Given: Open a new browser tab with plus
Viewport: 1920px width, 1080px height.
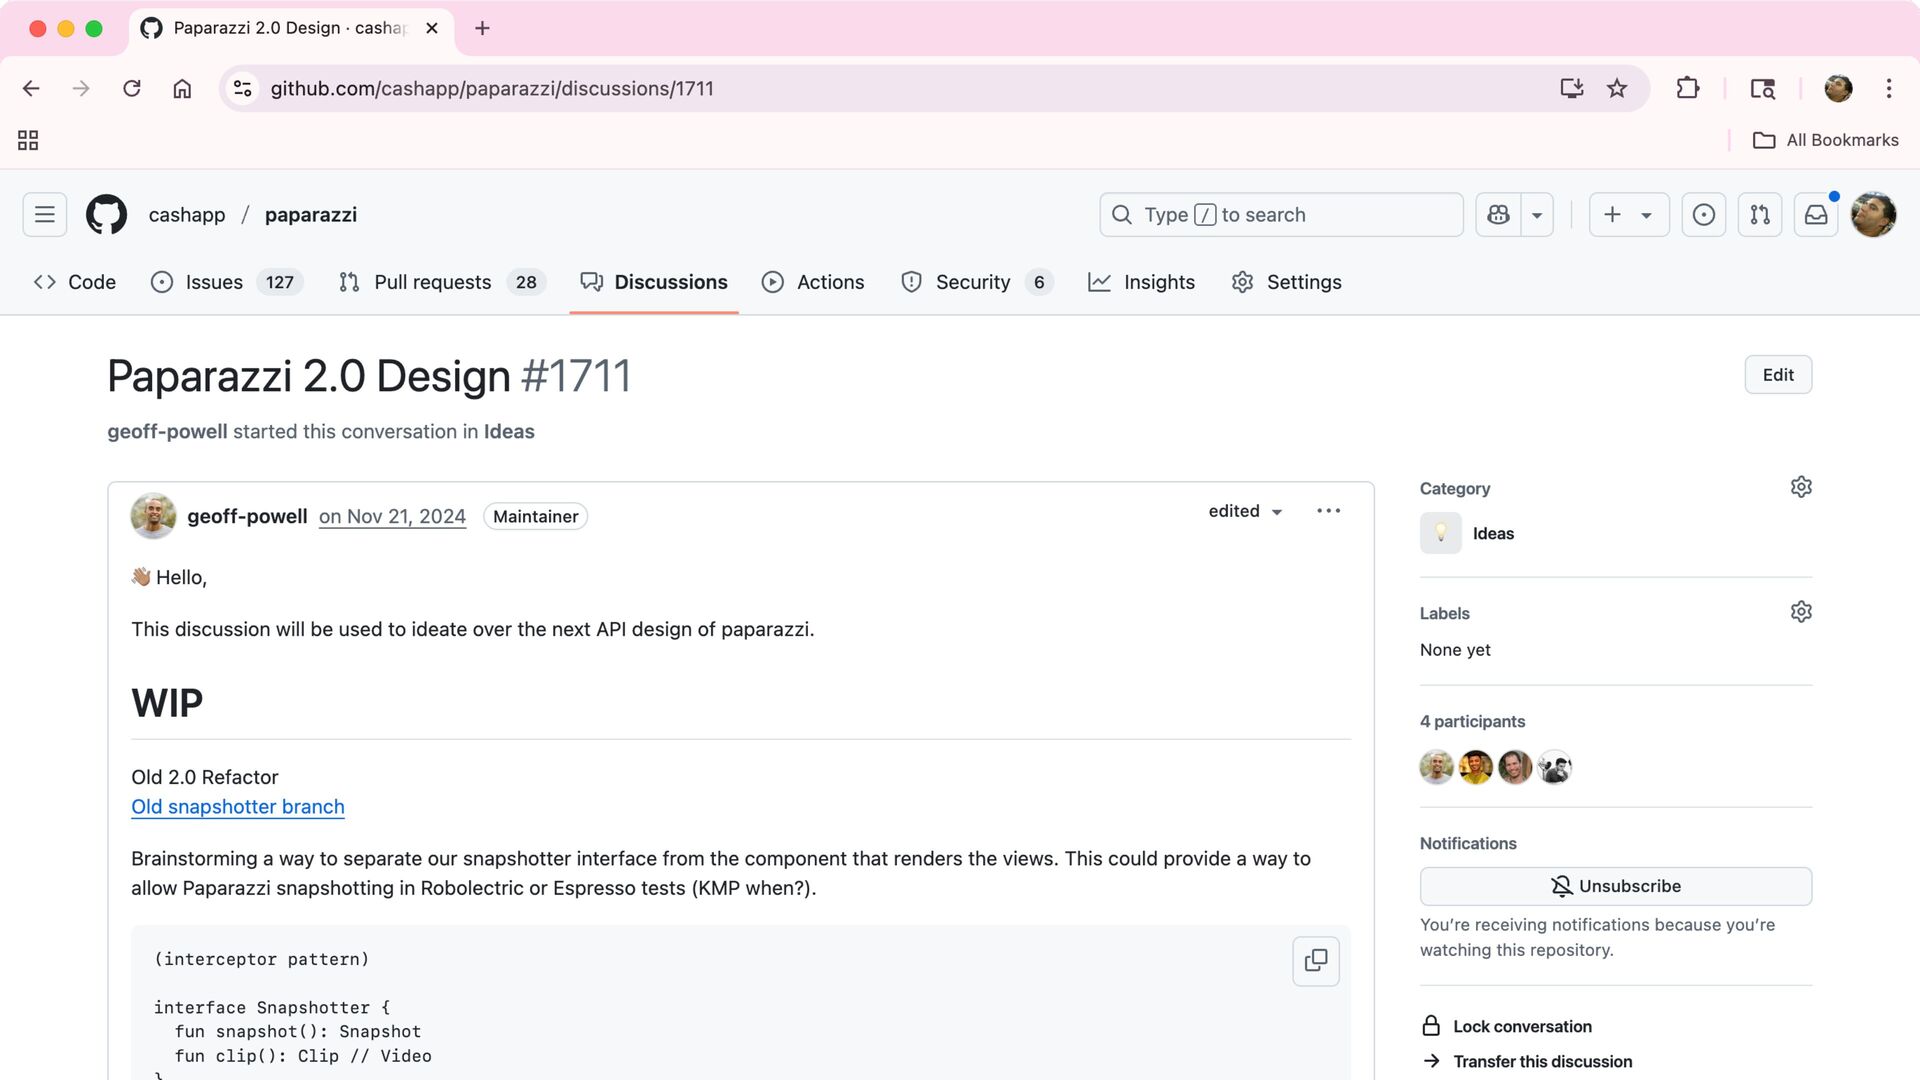Looking at the screenshot, I should 482,28.
